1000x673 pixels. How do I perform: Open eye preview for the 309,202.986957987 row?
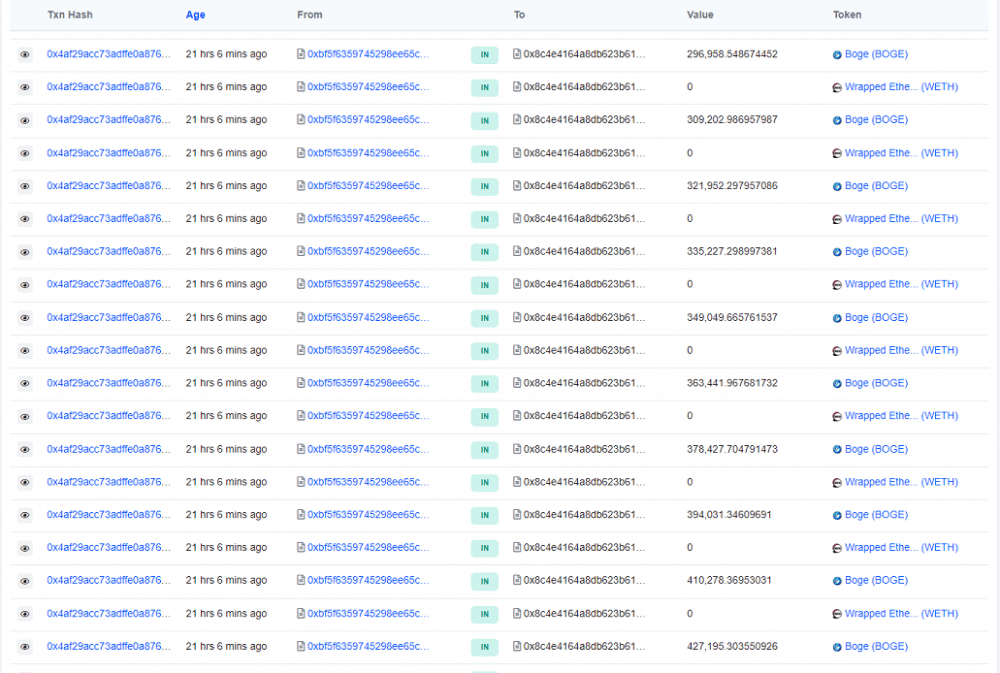click(x=25, y=120)
